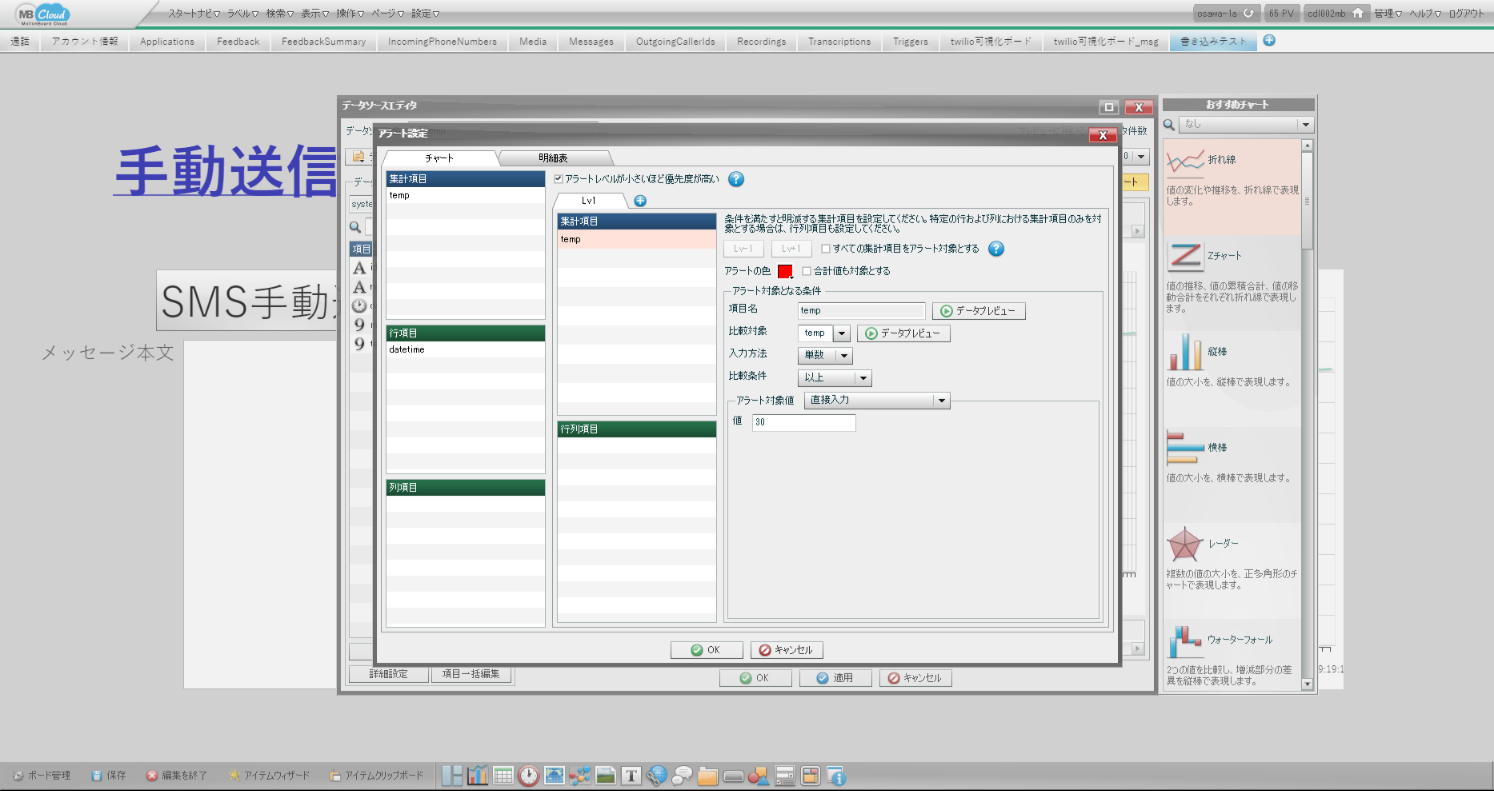1494x791 pixels.
Task: Click 項目一括編集 button in data source editor
Action: point(472,674)
